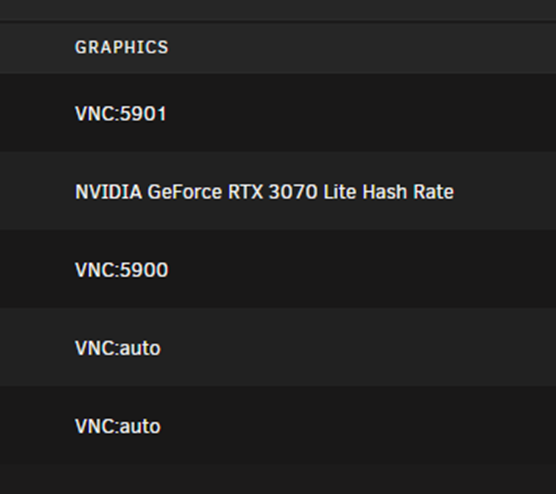Click the word GeForce in the GPU row
Screen dimensions: 556x494
pos(184,192)
